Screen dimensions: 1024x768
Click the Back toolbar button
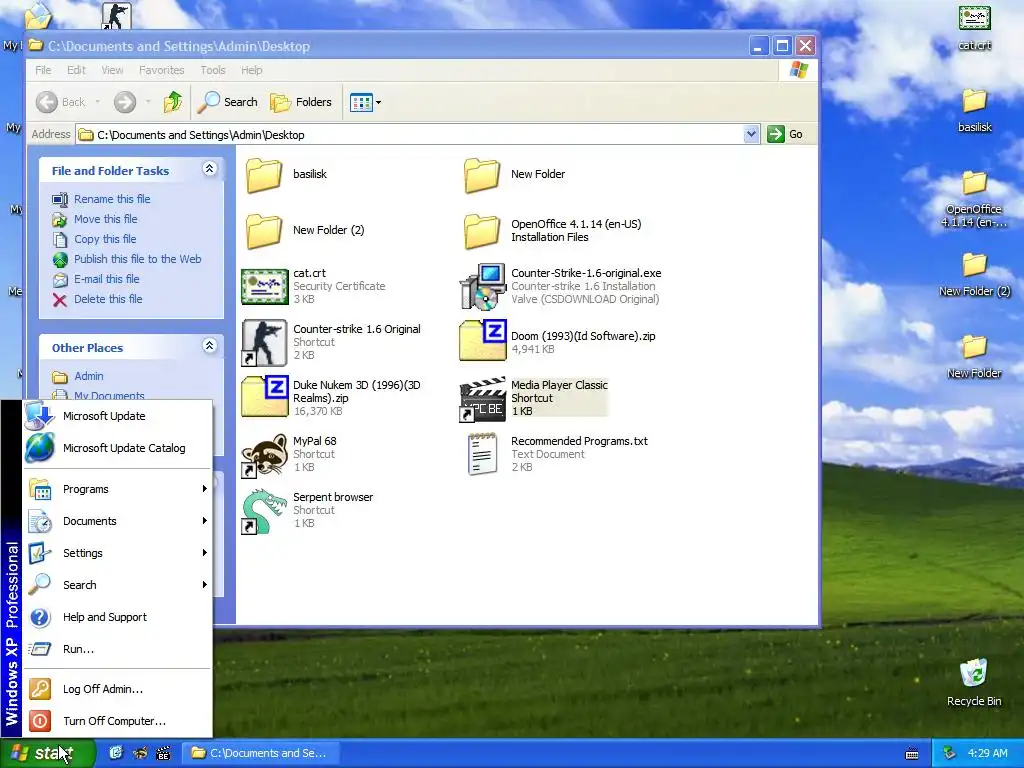(60, 102)
